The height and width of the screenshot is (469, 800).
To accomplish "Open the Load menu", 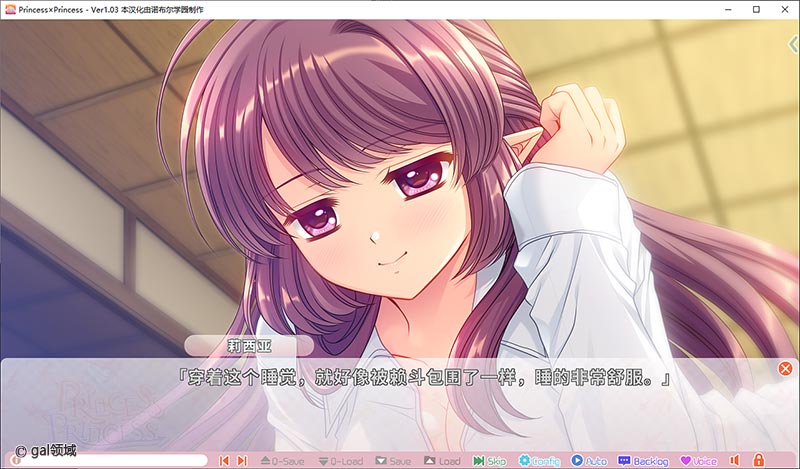I will pos(443,461).
